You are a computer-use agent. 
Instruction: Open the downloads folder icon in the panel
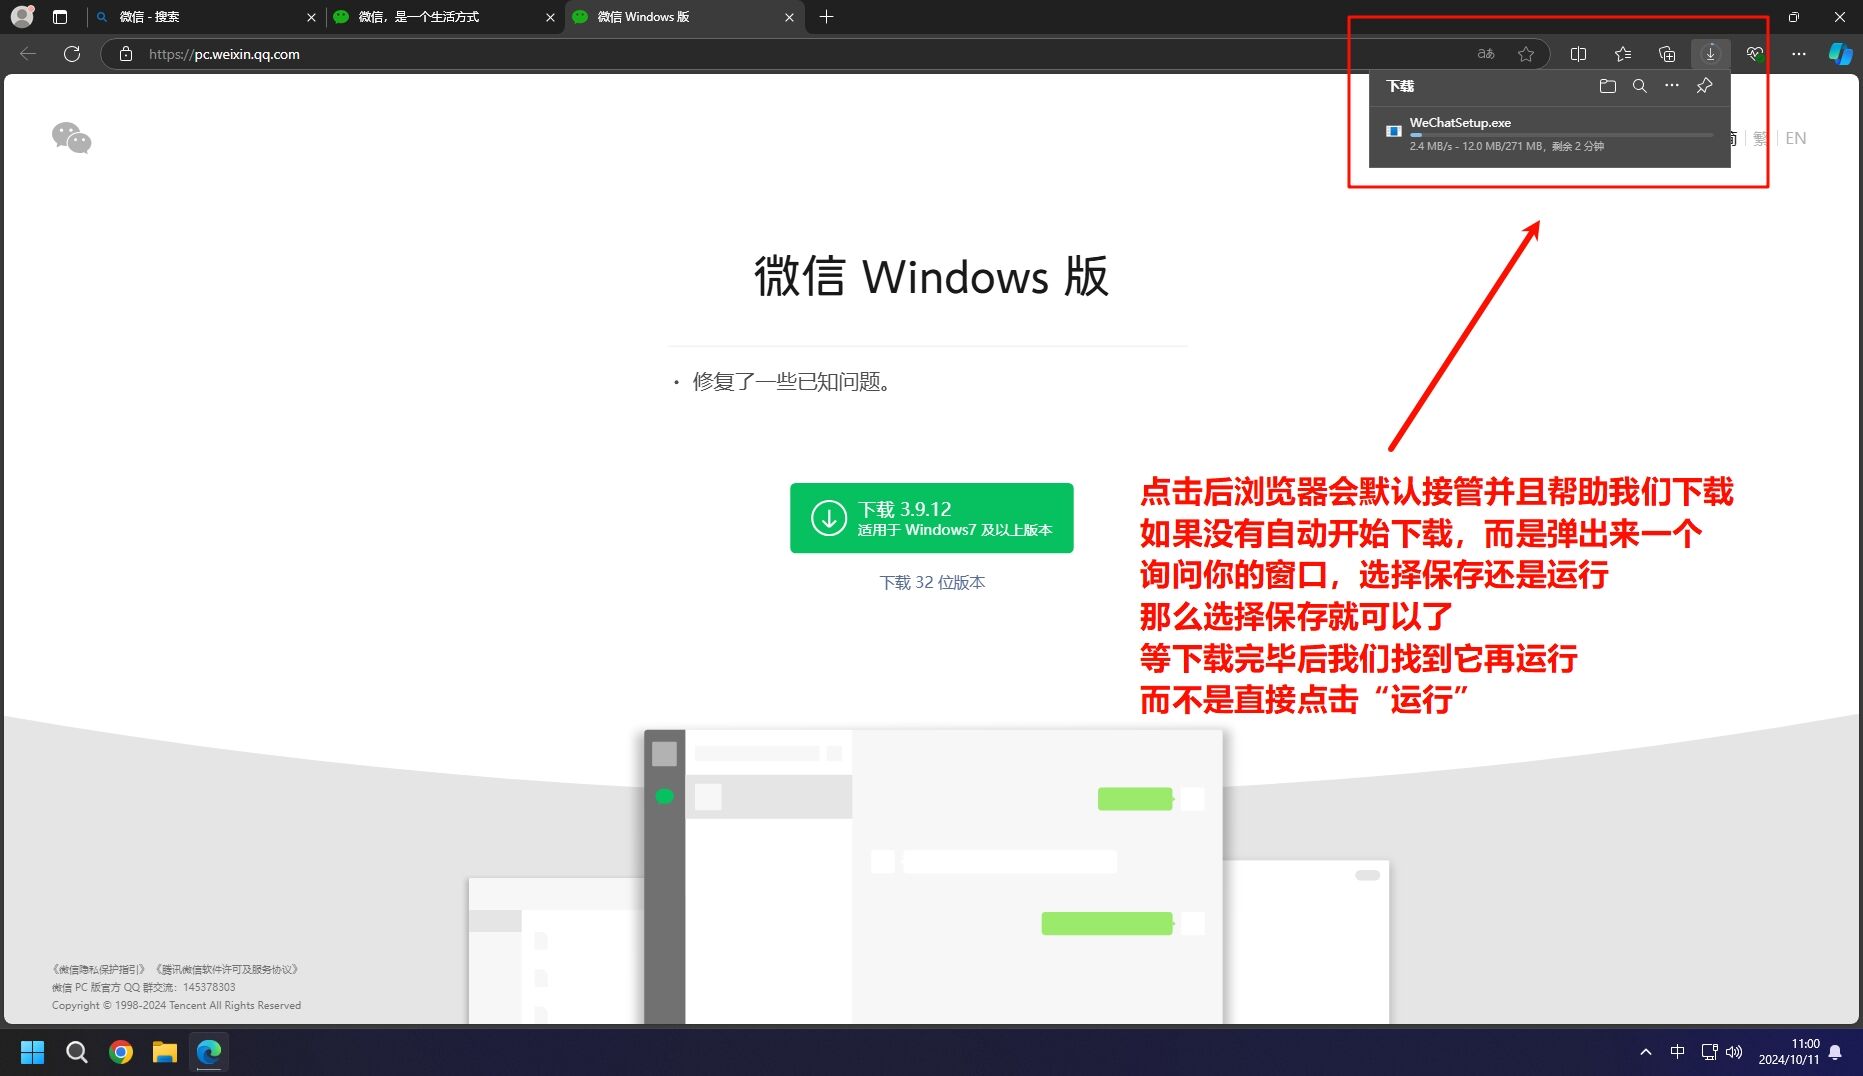[1607, 86]
